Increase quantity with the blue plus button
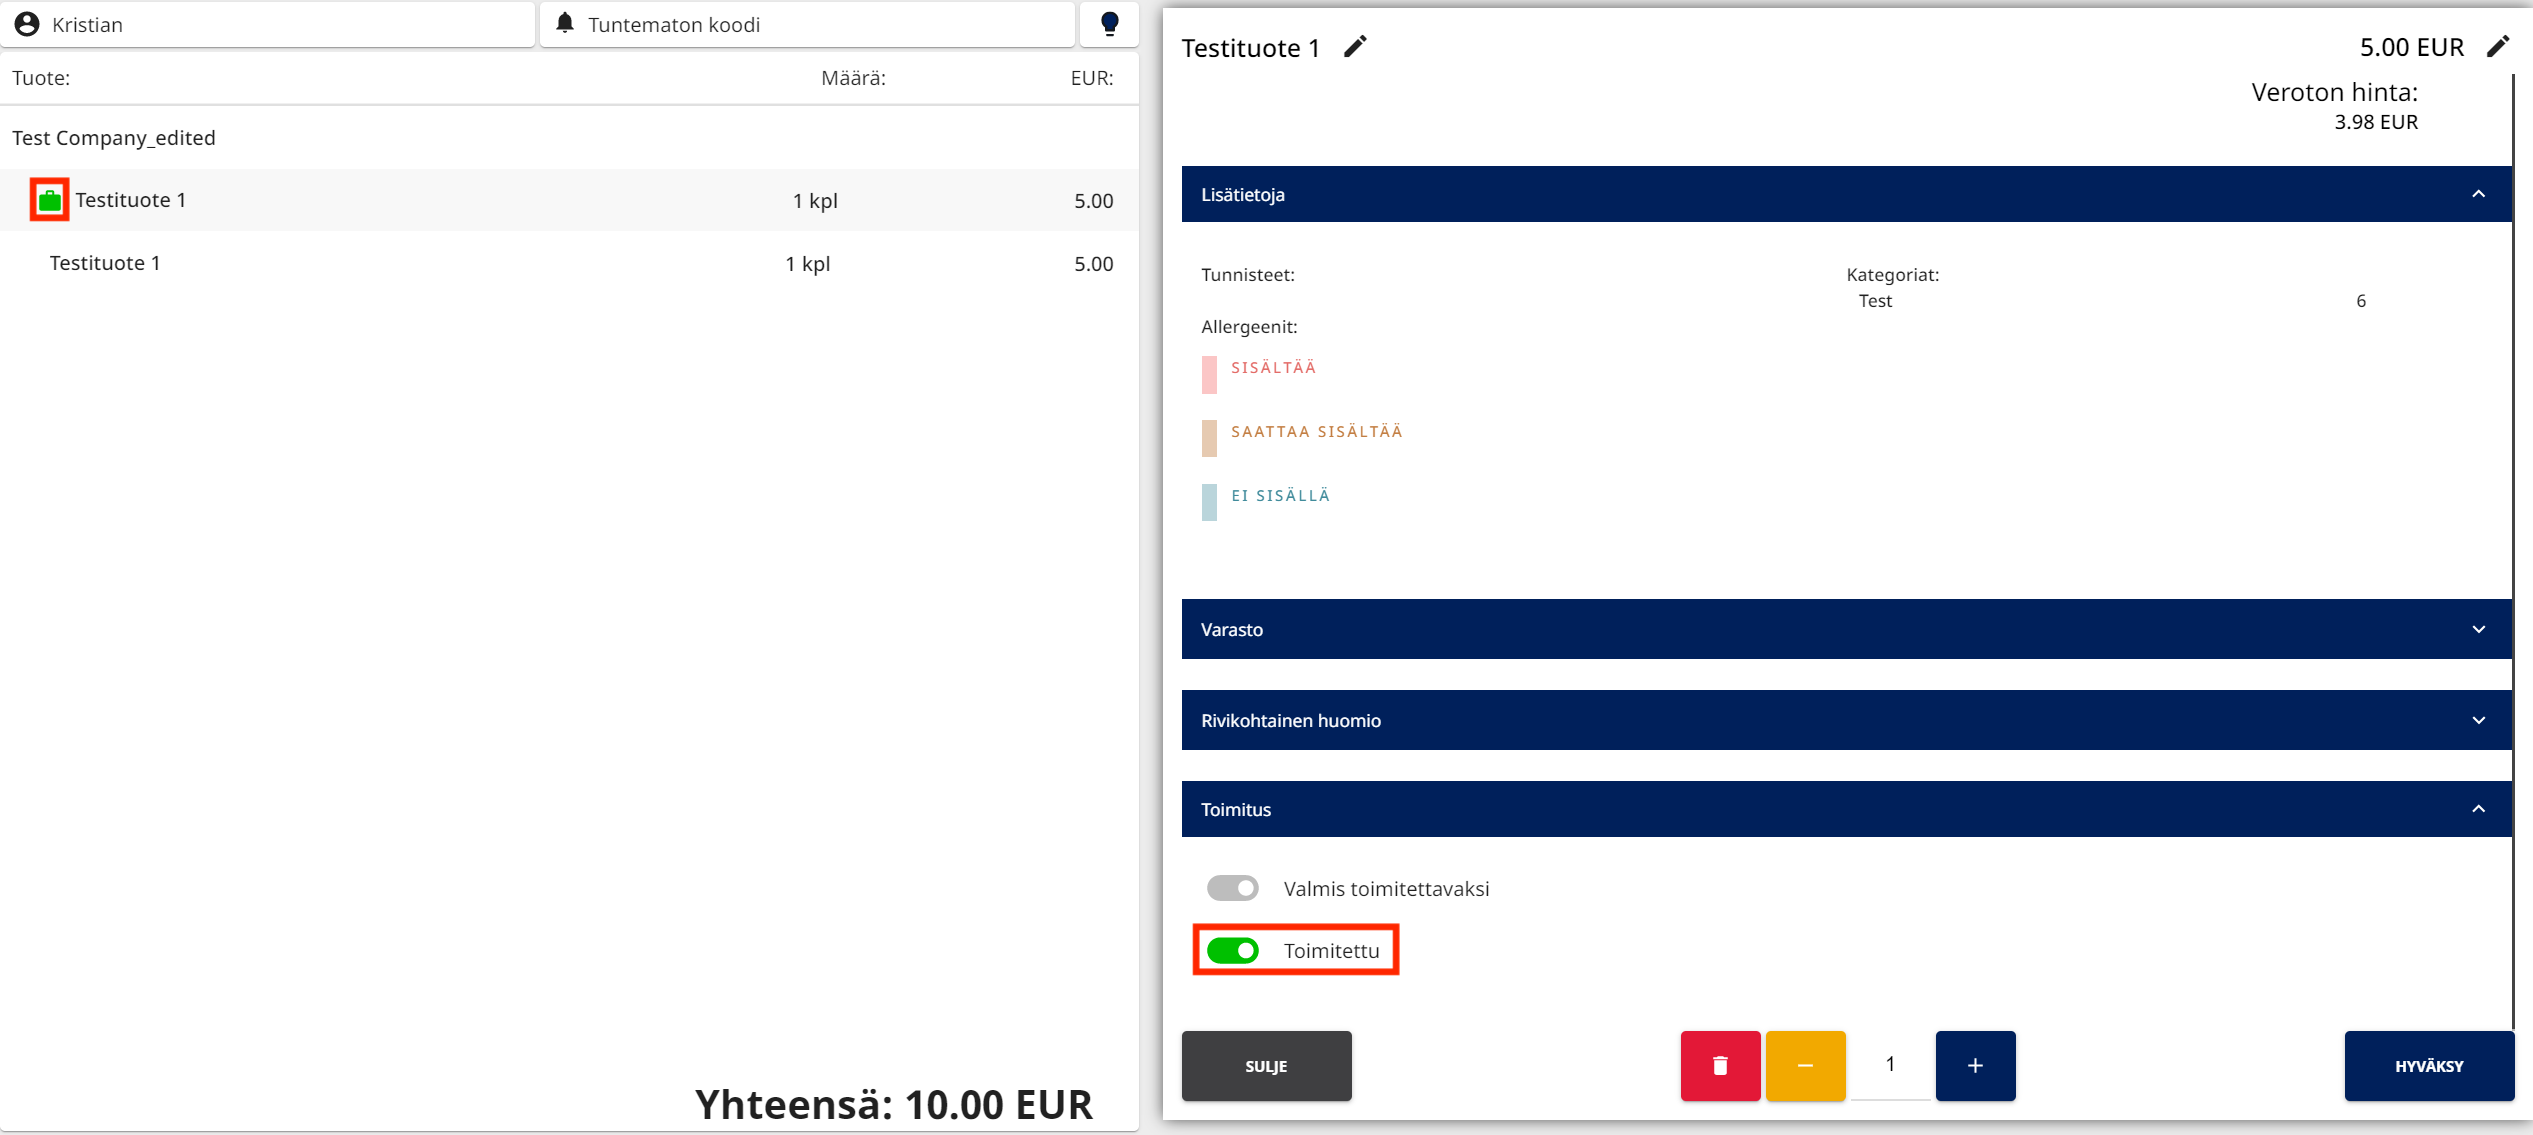Screen dimensions: 2533x1135 point(1975,1065)
